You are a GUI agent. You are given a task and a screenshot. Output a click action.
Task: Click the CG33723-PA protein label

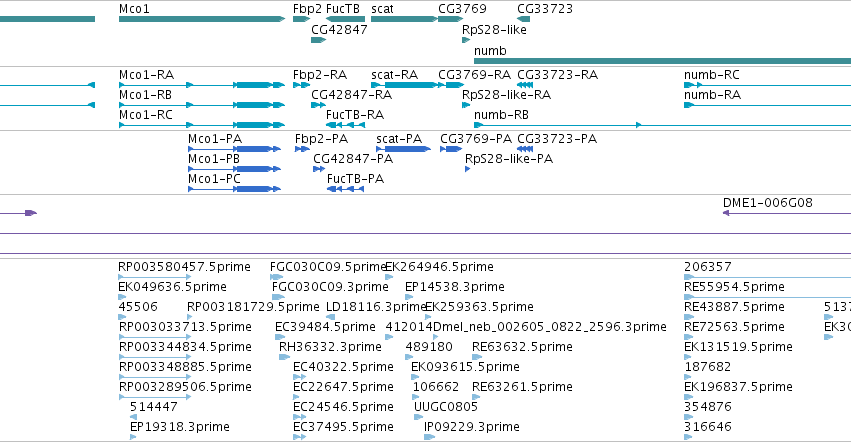point(557,138)
